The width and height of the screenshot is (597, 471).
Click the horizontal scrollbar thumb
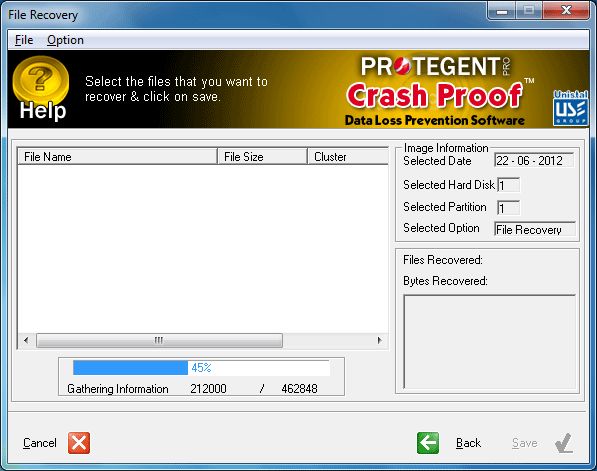[159, 340]
